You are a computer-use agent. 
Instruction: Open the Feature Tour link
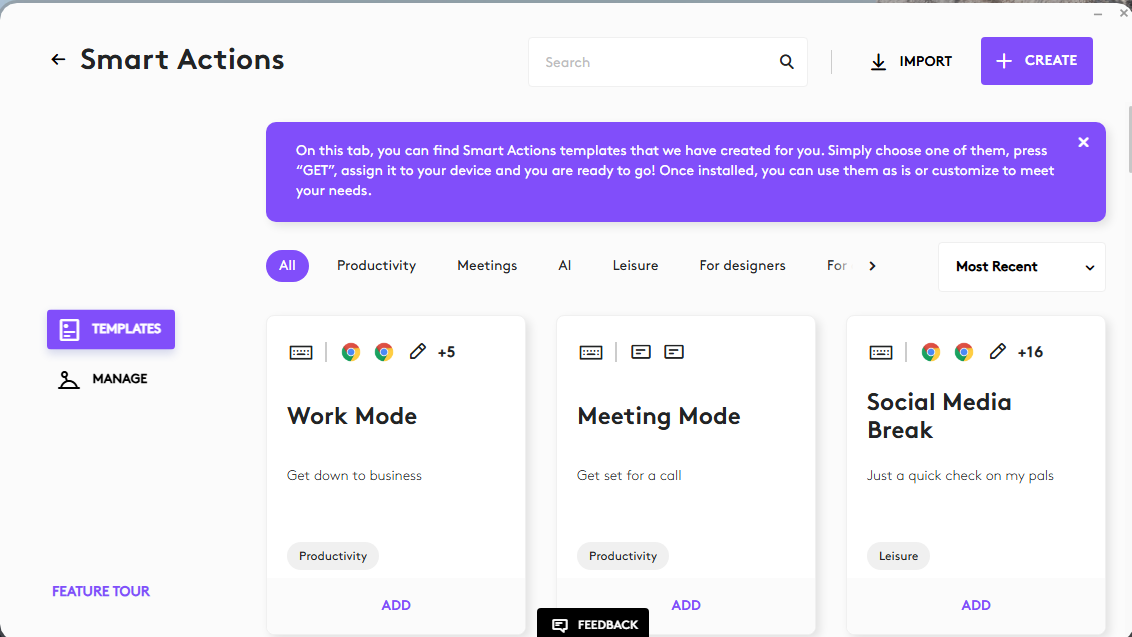click(101, 592)
